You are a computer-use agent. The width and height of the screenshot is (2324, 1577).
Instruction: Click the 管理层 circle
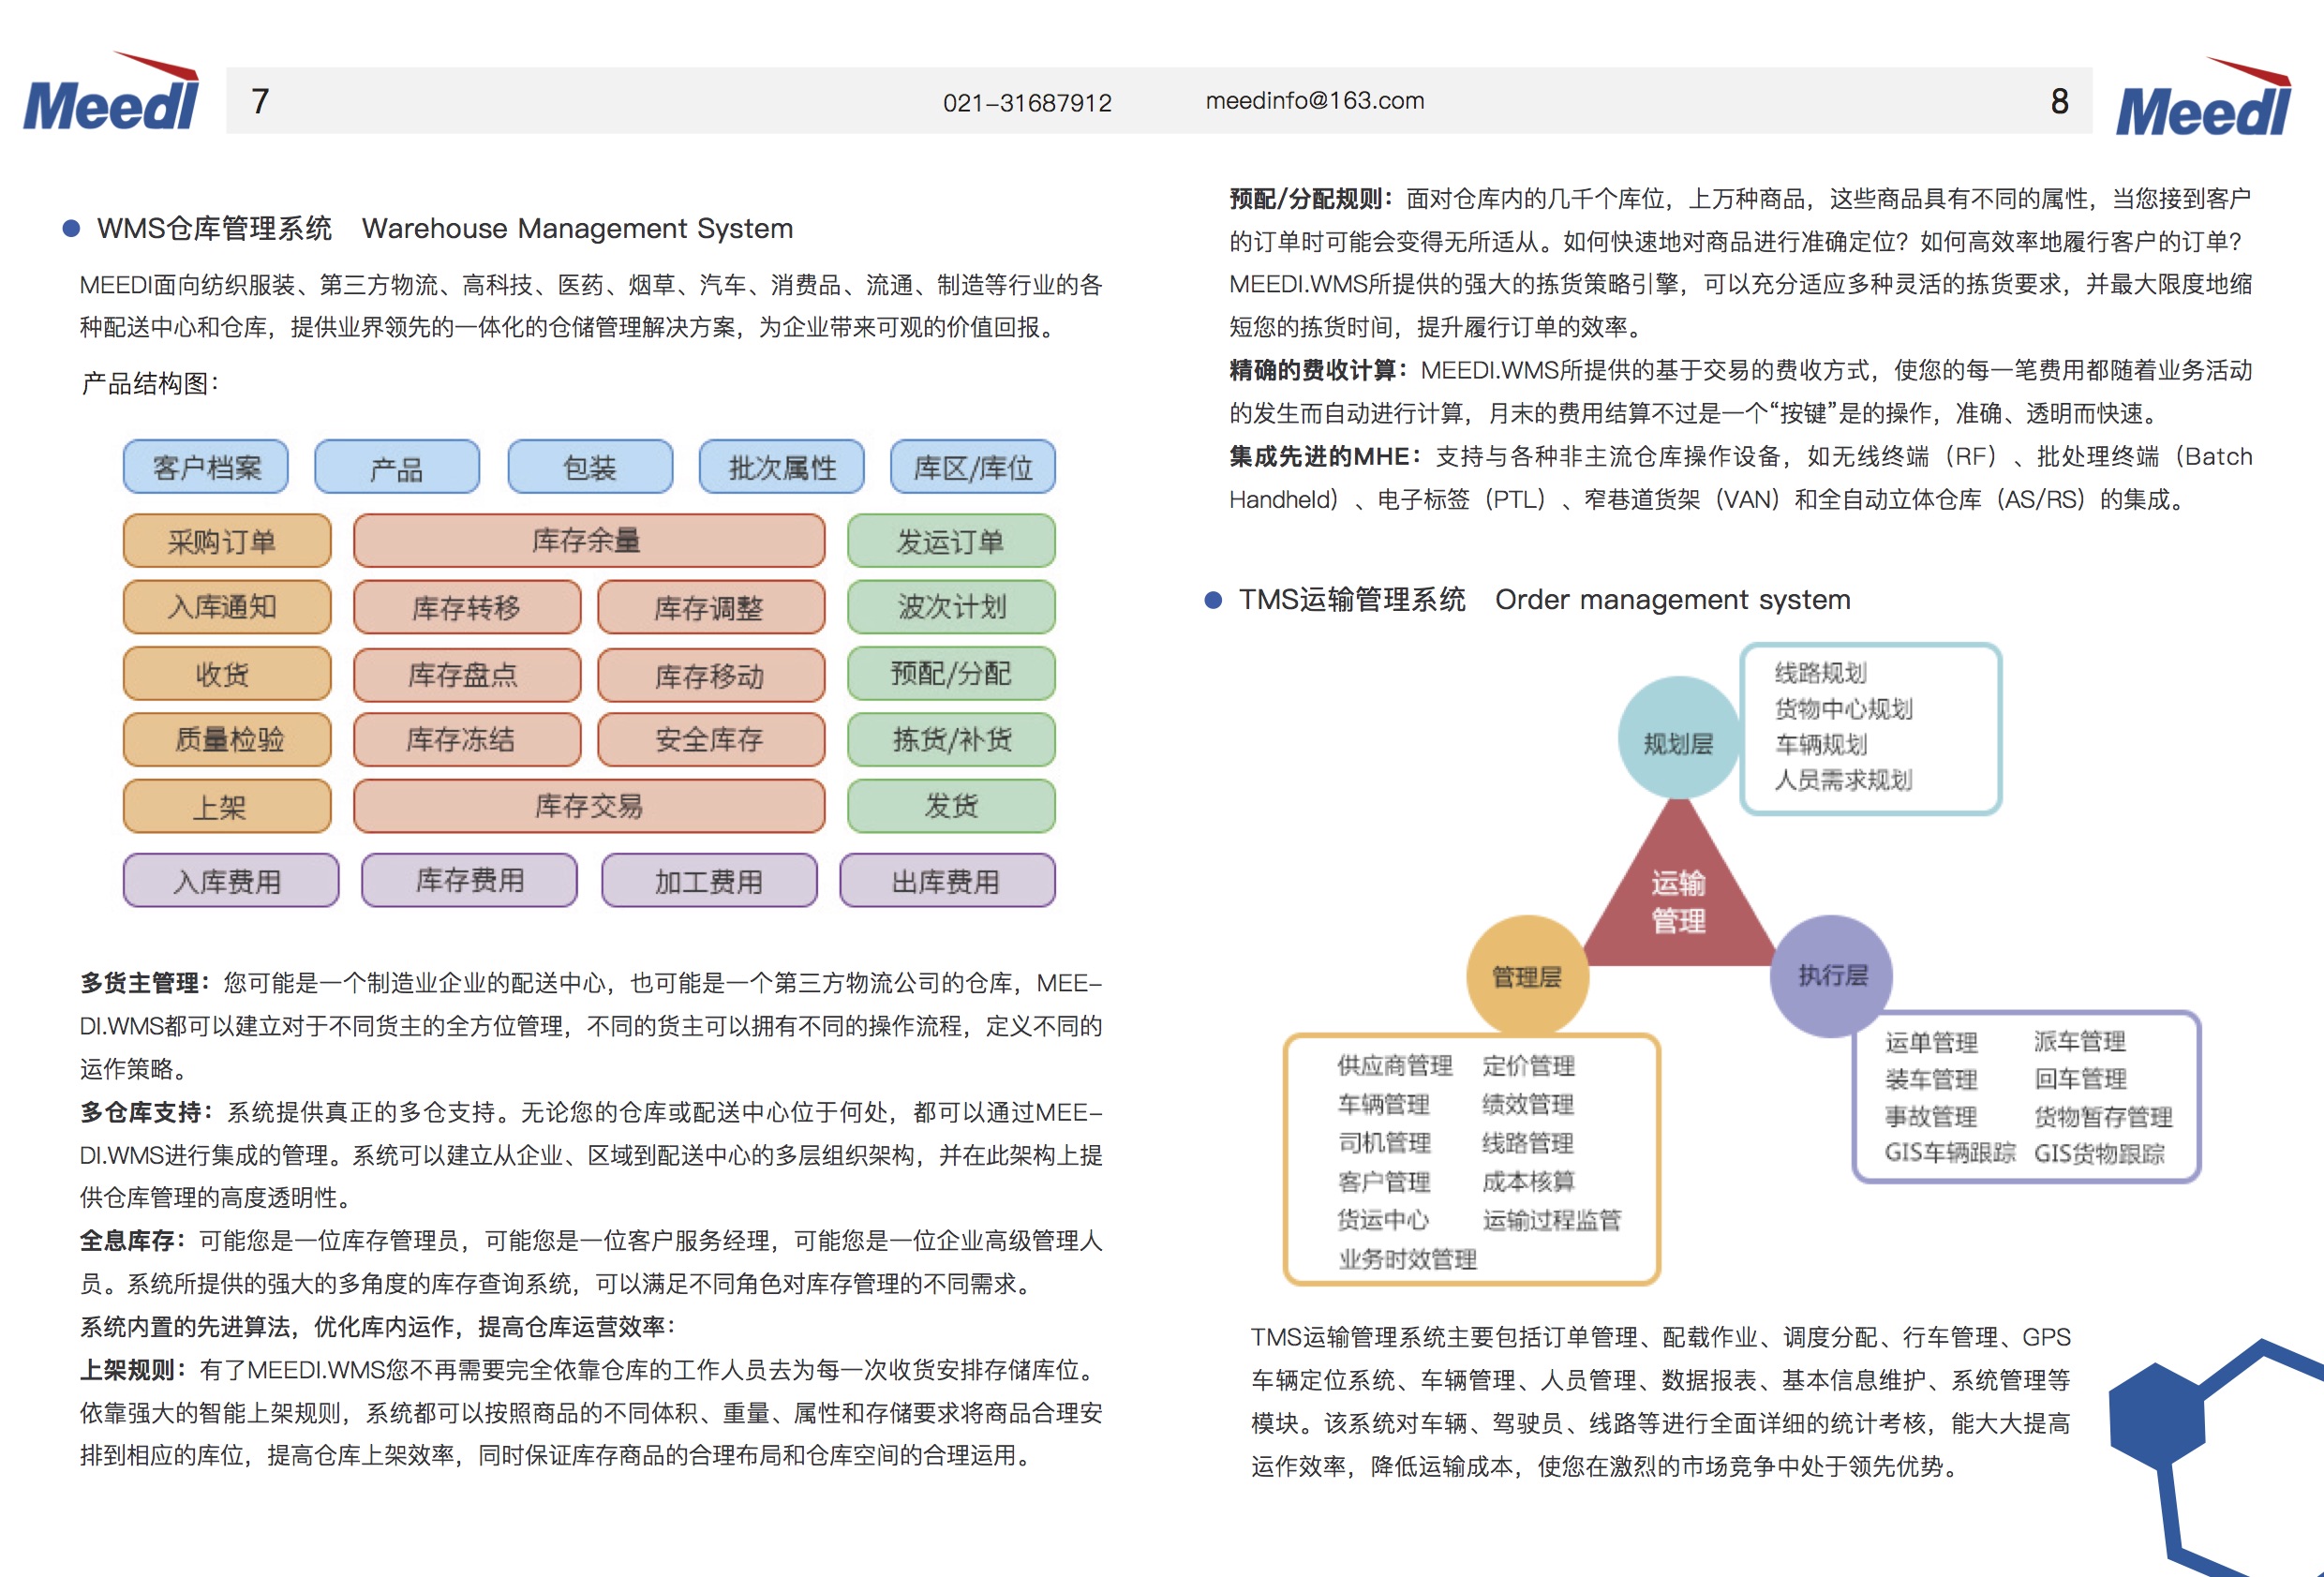pyautogui.click(x=1527, y=976)
